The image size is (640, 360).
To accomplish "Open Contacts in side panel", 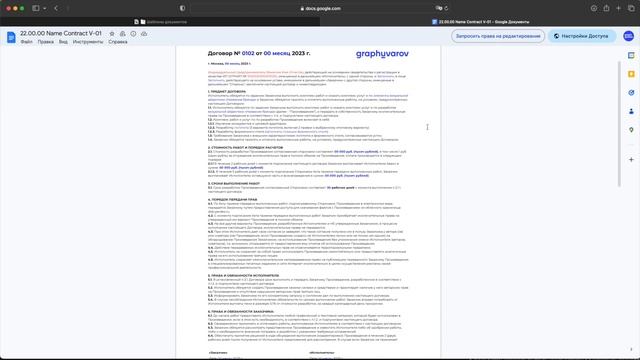I will [x=631, y=111].
